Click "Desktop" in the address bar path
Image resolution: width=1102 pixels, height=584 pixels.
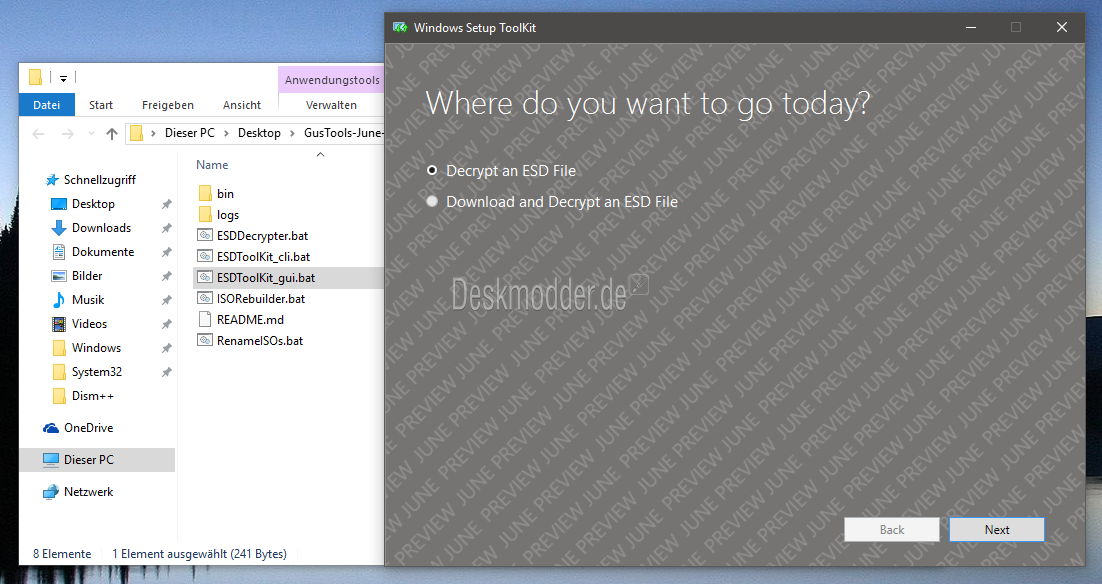259,133
